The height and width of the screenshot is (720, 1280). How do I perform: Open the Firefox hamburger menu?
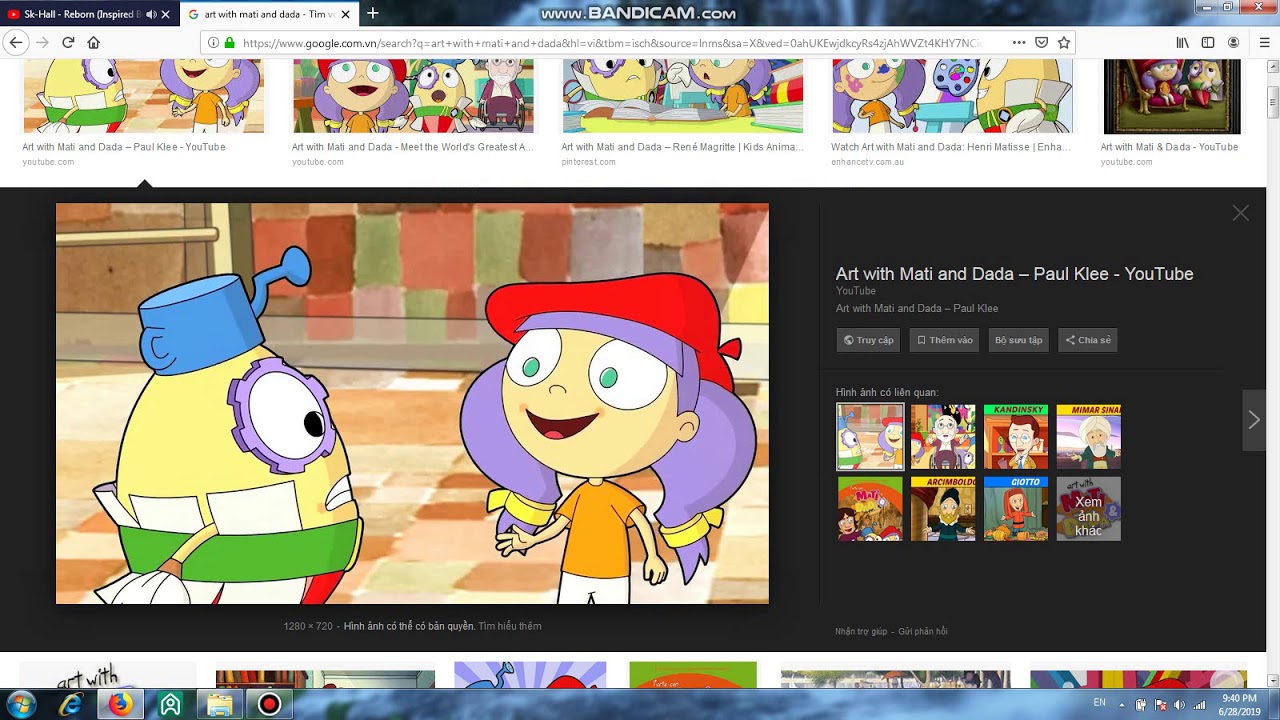point(1264,43)
